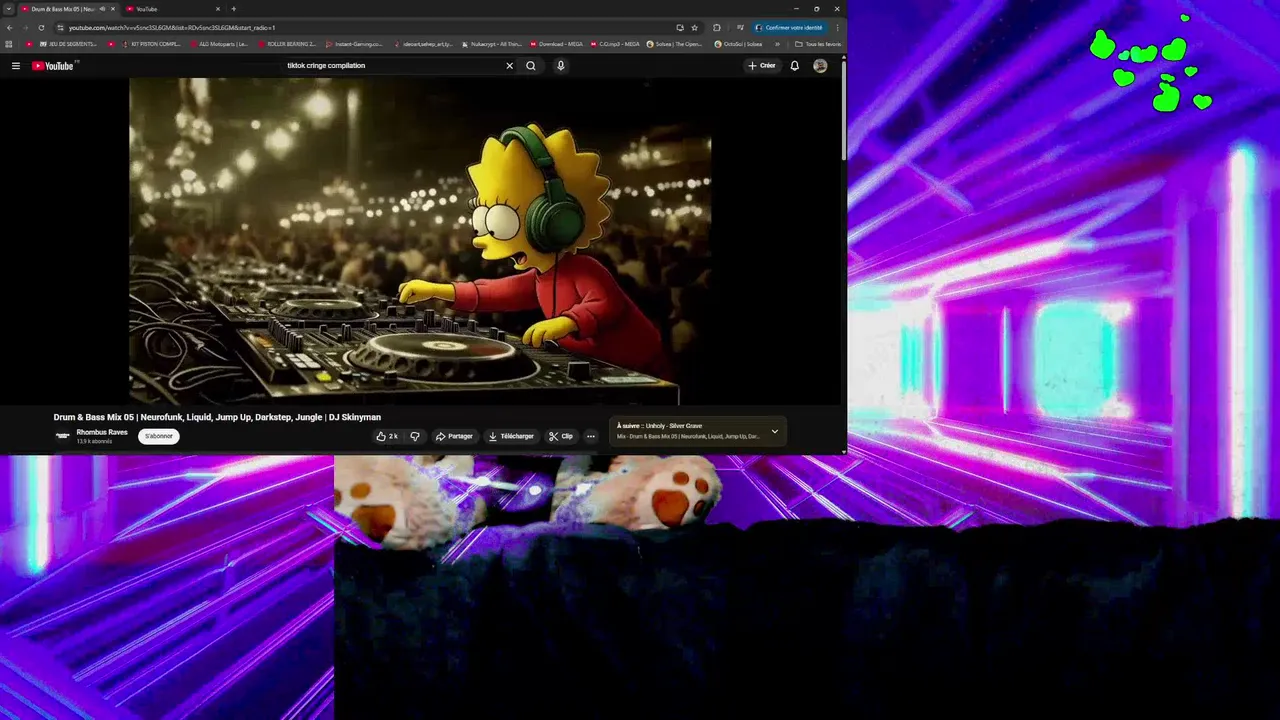Click Confirmer votre identité profile button
Viewport: 1280px width, 720px height.
click(x=789, y=28)
